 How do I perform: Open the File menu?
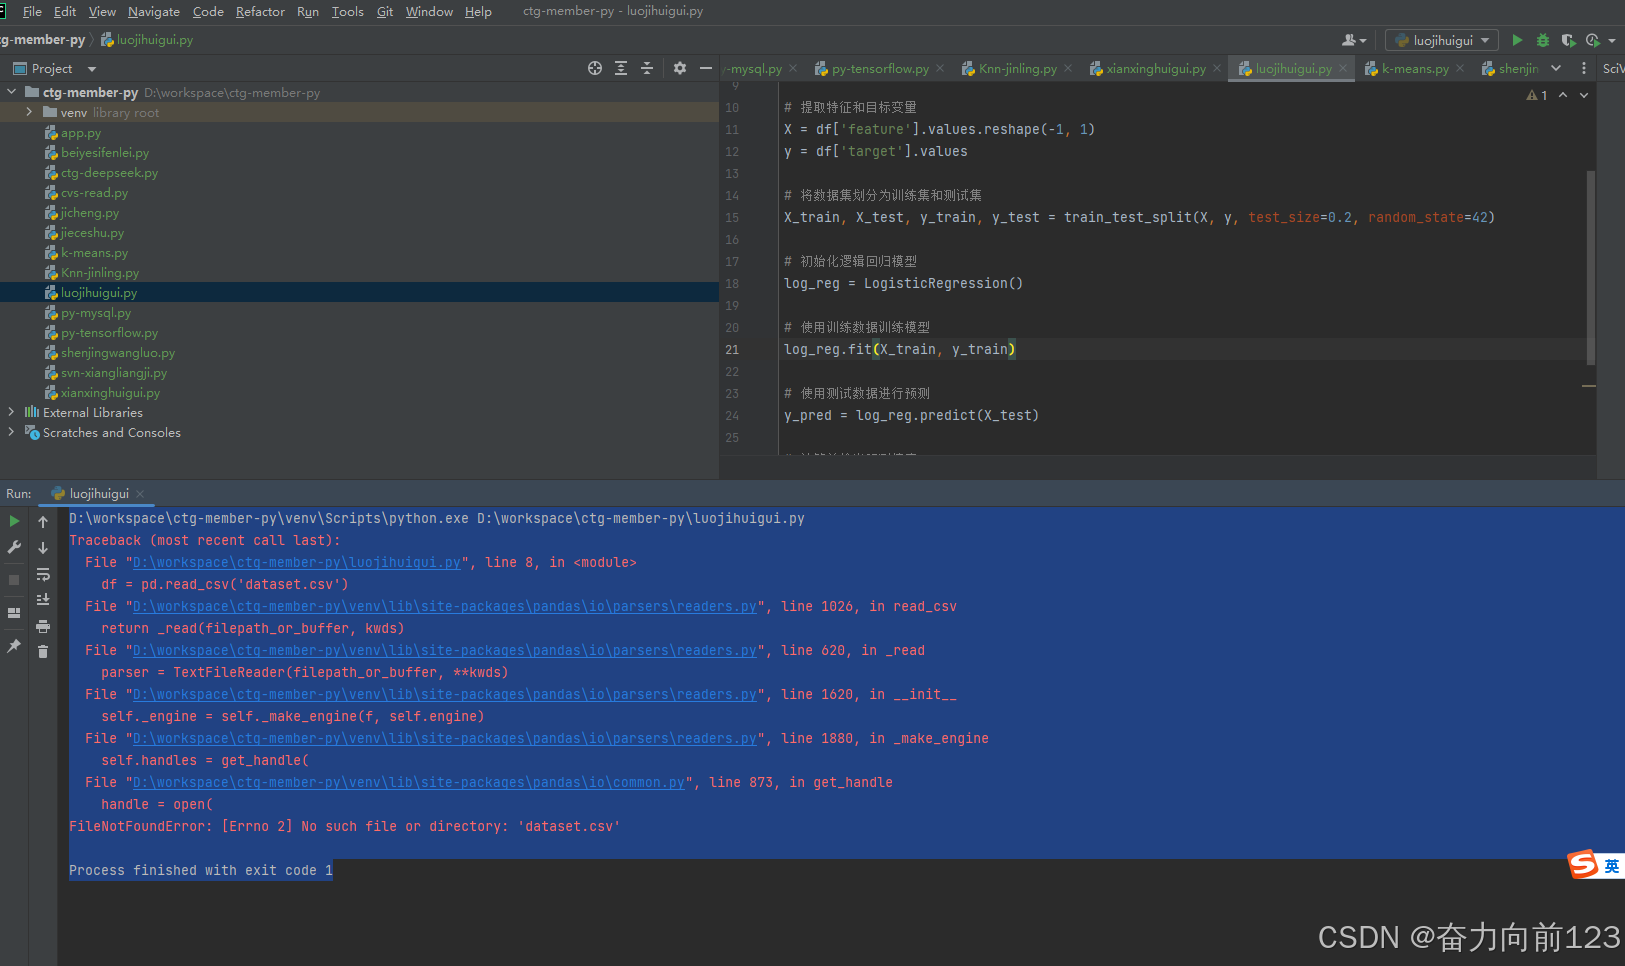tap(32, 11)
